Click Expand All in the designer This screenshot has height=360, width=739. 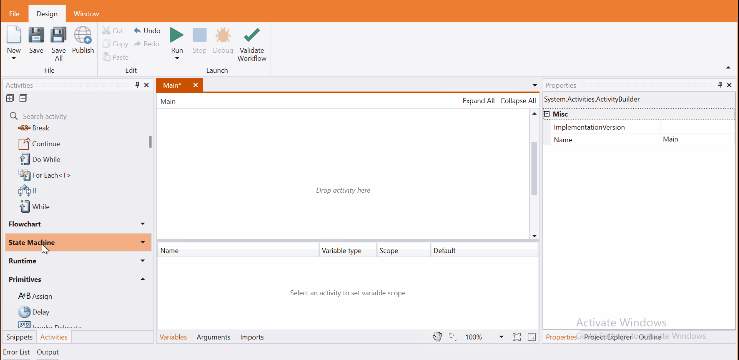[x=478, y=101]
